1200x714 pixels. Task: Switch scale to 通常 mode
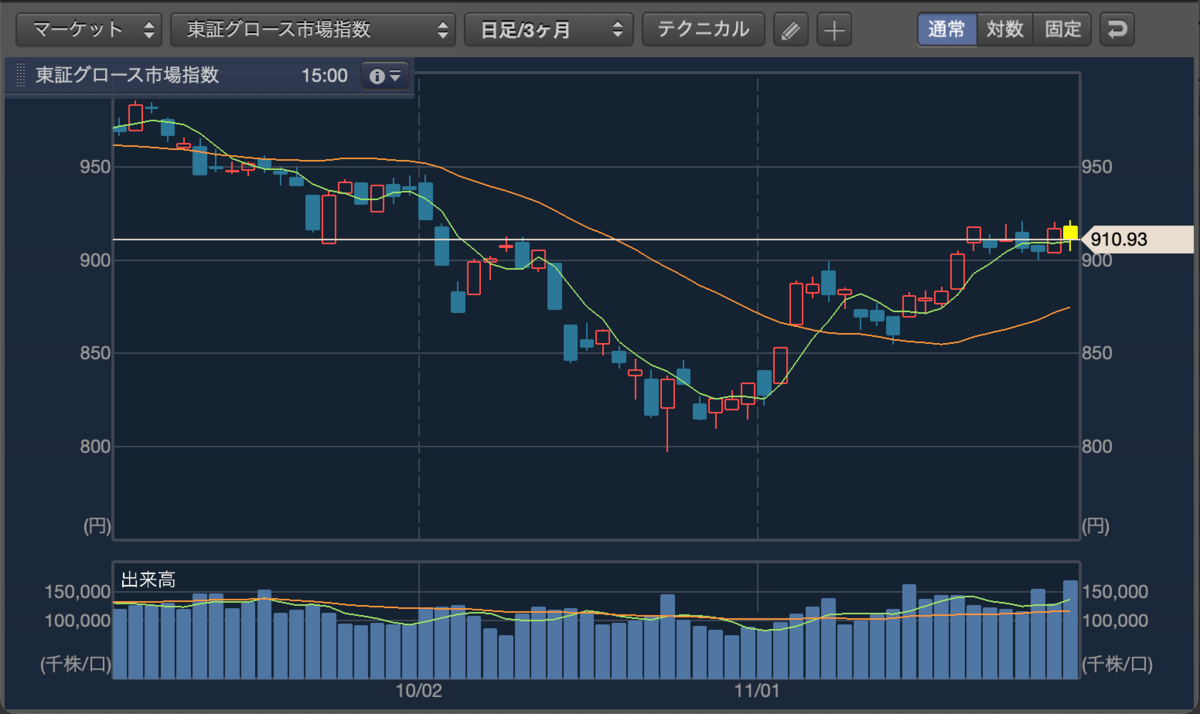(946, 29)
